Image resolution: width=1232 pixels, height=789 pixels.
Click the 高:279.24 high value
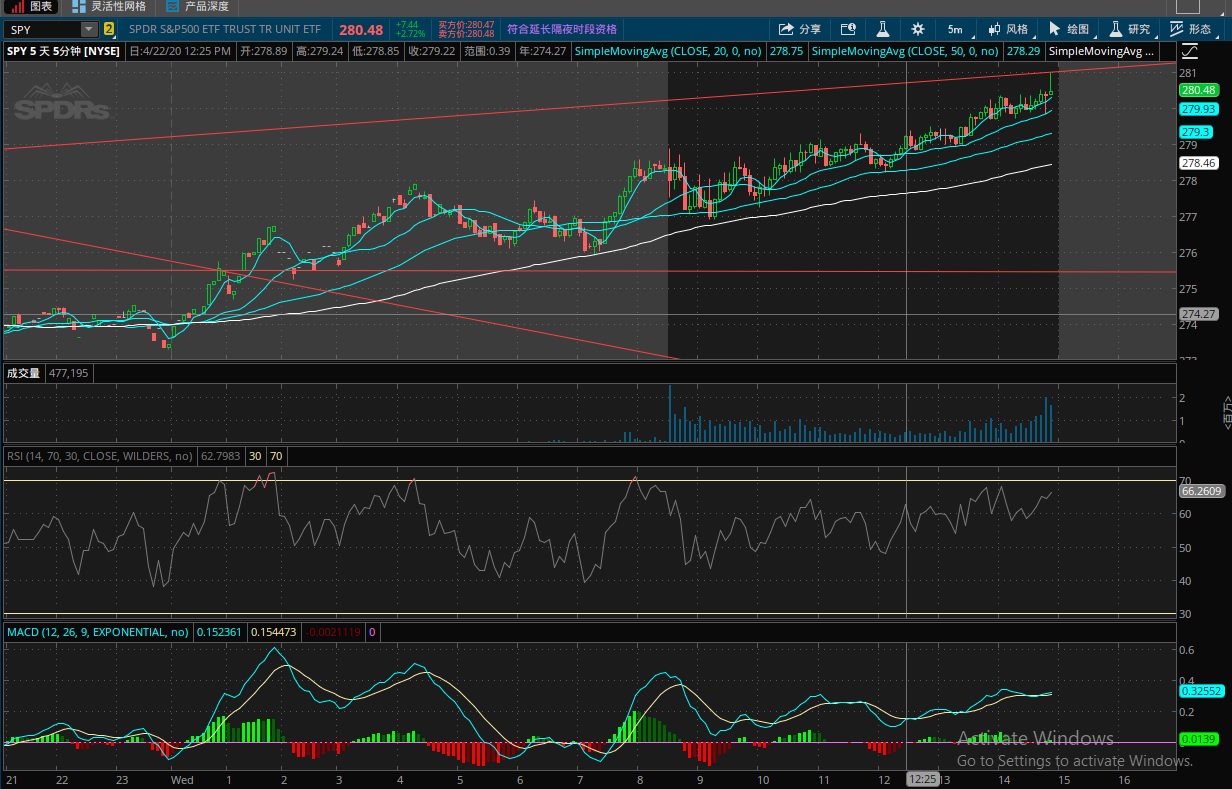(320, 50)
